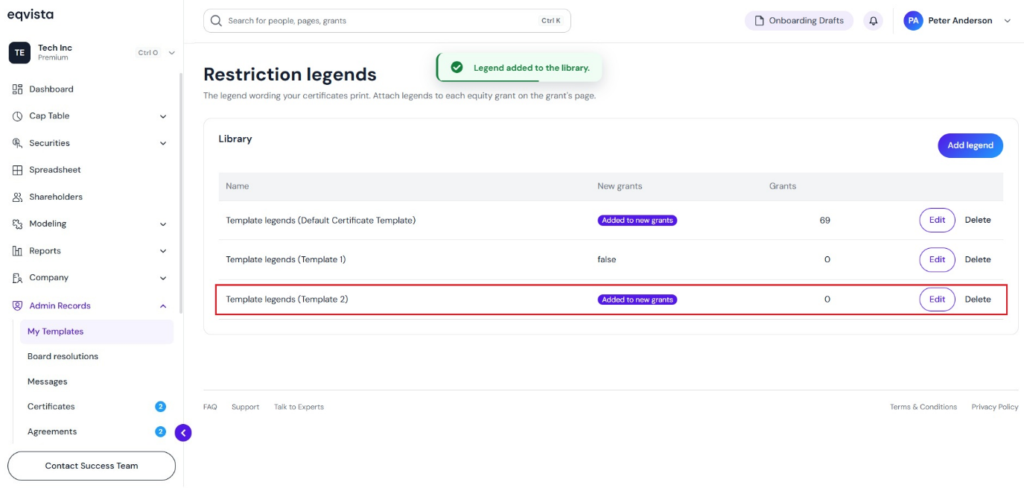
Task: Expand the Reports menu chevron
Action: click(x=163, y=251)
